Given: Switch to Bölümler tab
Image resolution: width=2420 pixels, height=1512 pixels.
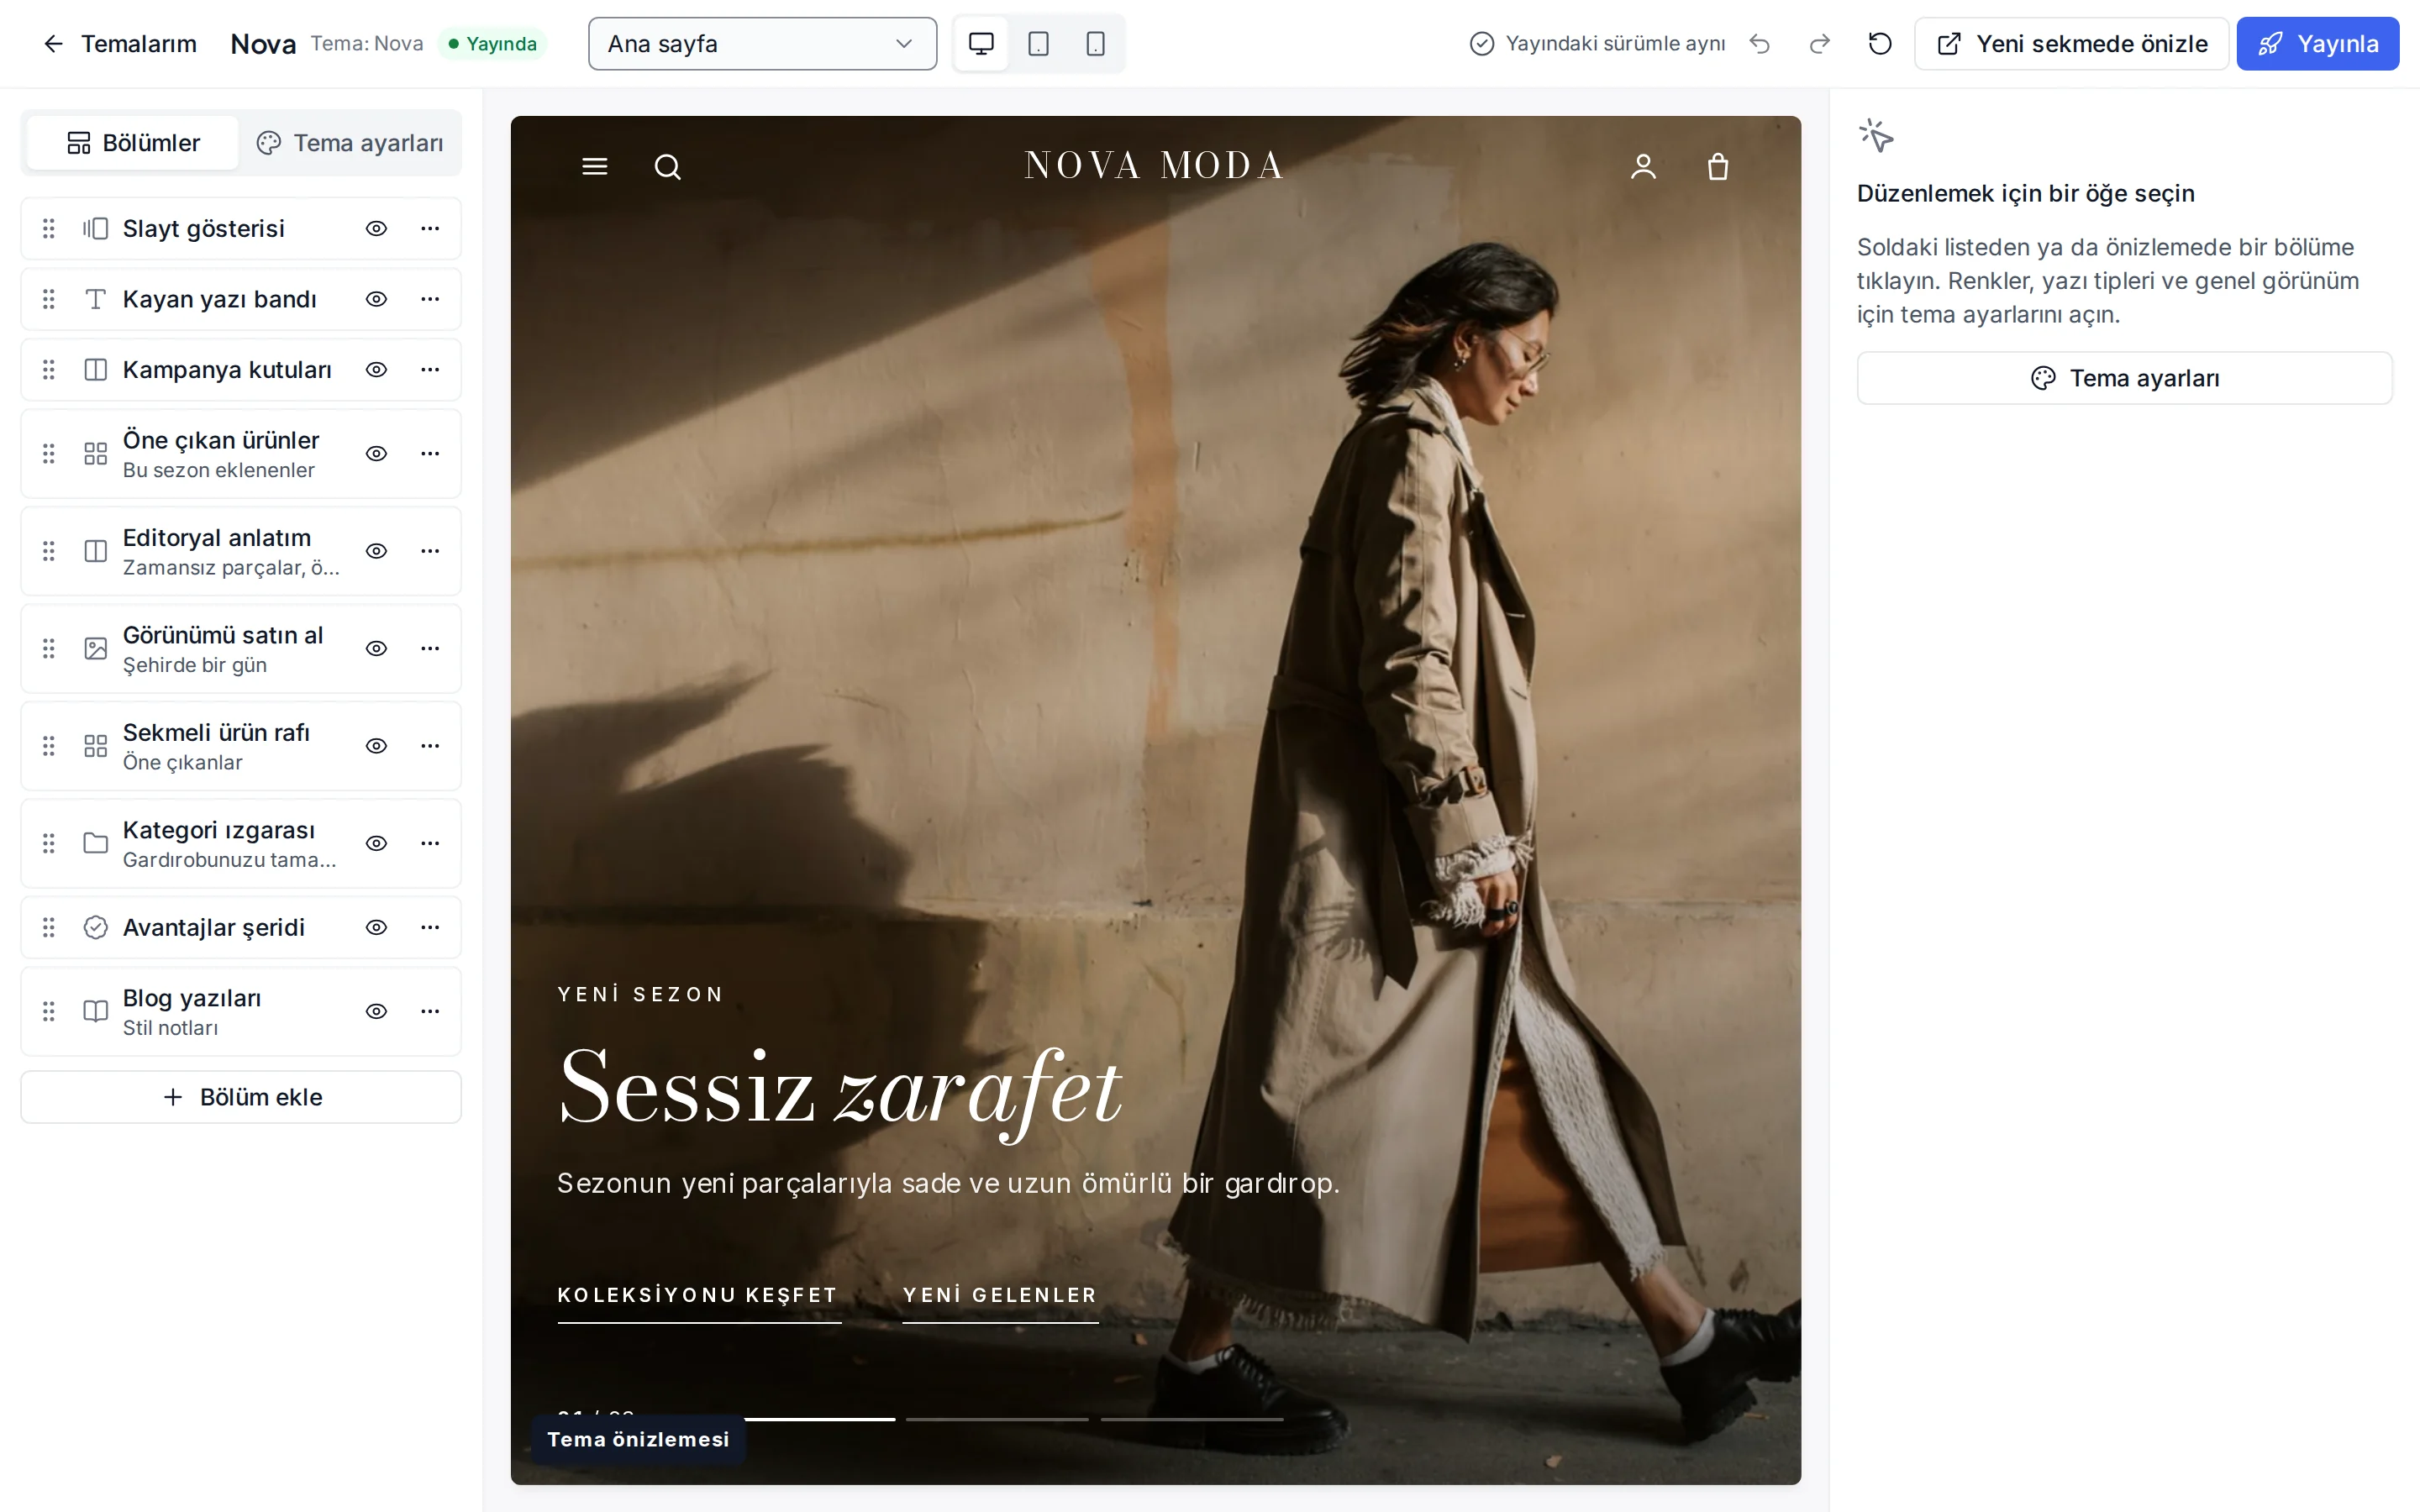Looking at the screenshot, I should pos(133,143).
